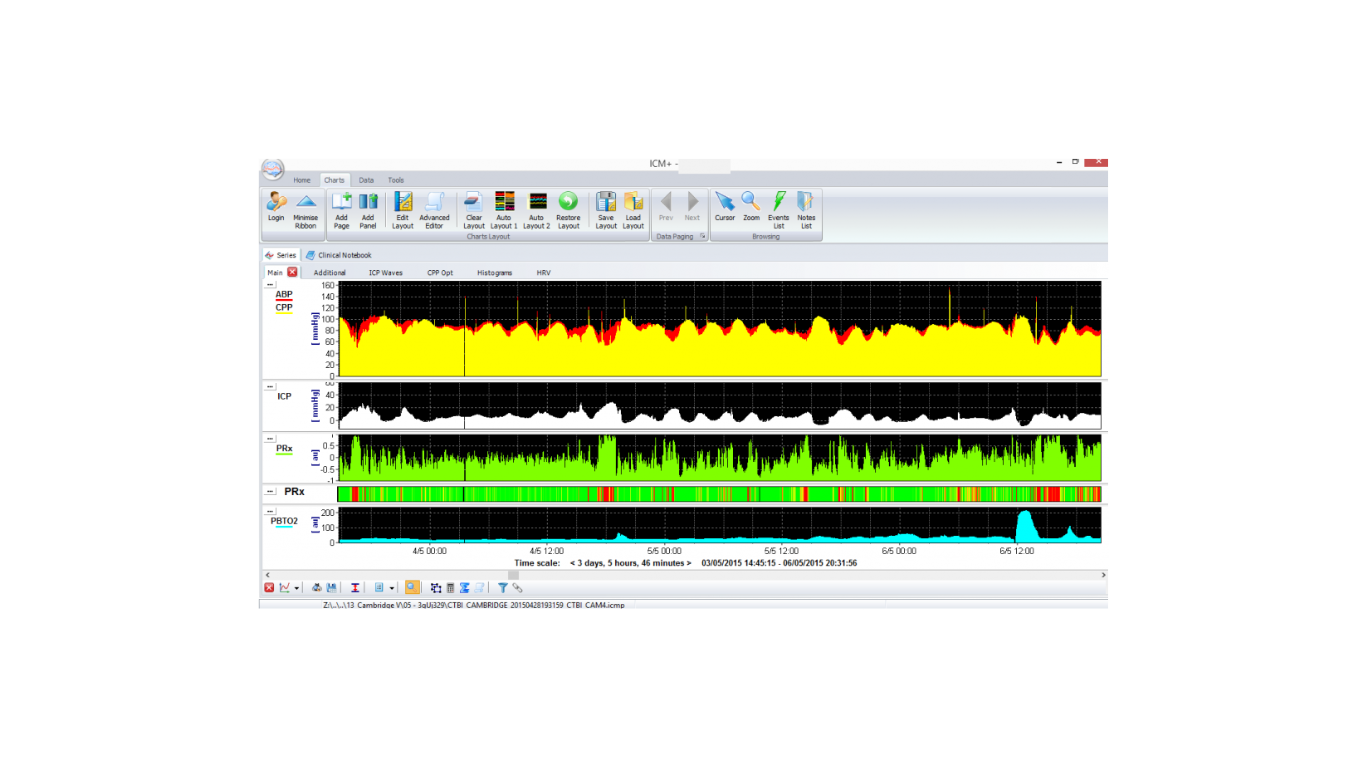Expand the dropdown arrow beside chart line icon
This screenshot has width=1366, height=768.
(297, 588)
